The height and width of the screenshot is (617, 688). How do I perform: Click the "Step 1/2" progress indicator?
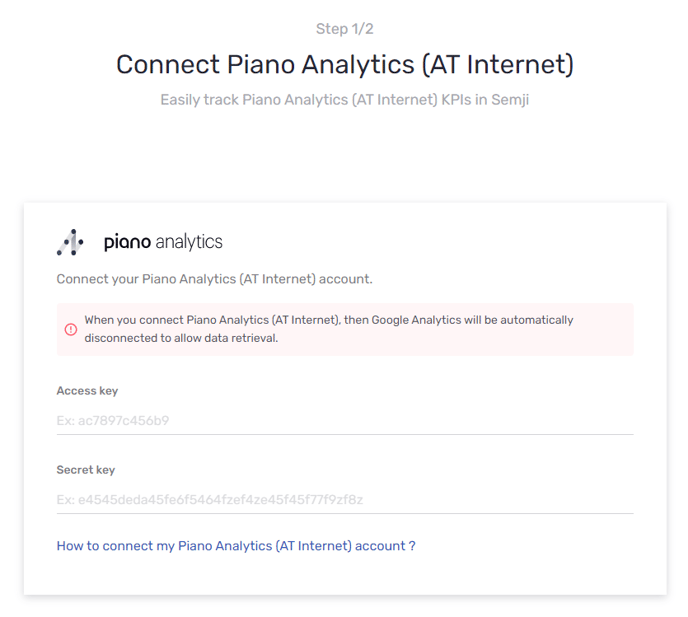tap(344, 29)
